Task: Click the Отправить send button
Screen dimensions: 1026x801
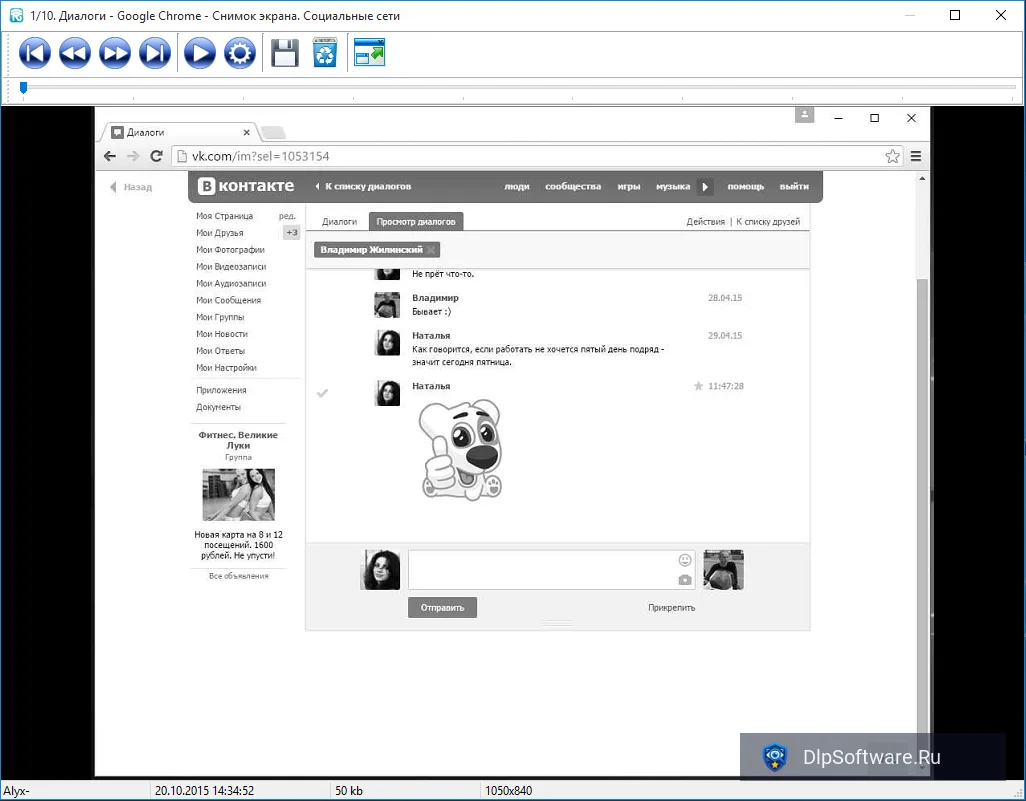Action: (x=442, y=608)
